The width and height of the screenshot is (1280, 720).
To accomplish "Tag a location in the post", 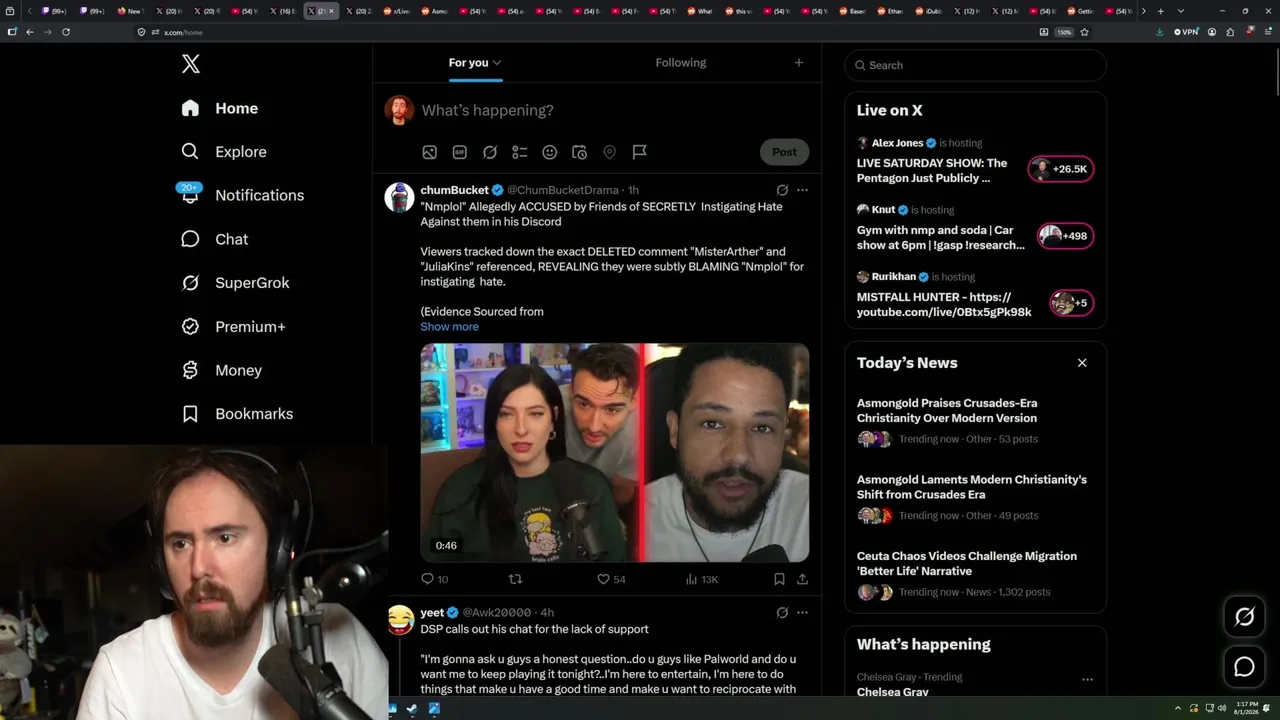I will [x=610, y=152].
